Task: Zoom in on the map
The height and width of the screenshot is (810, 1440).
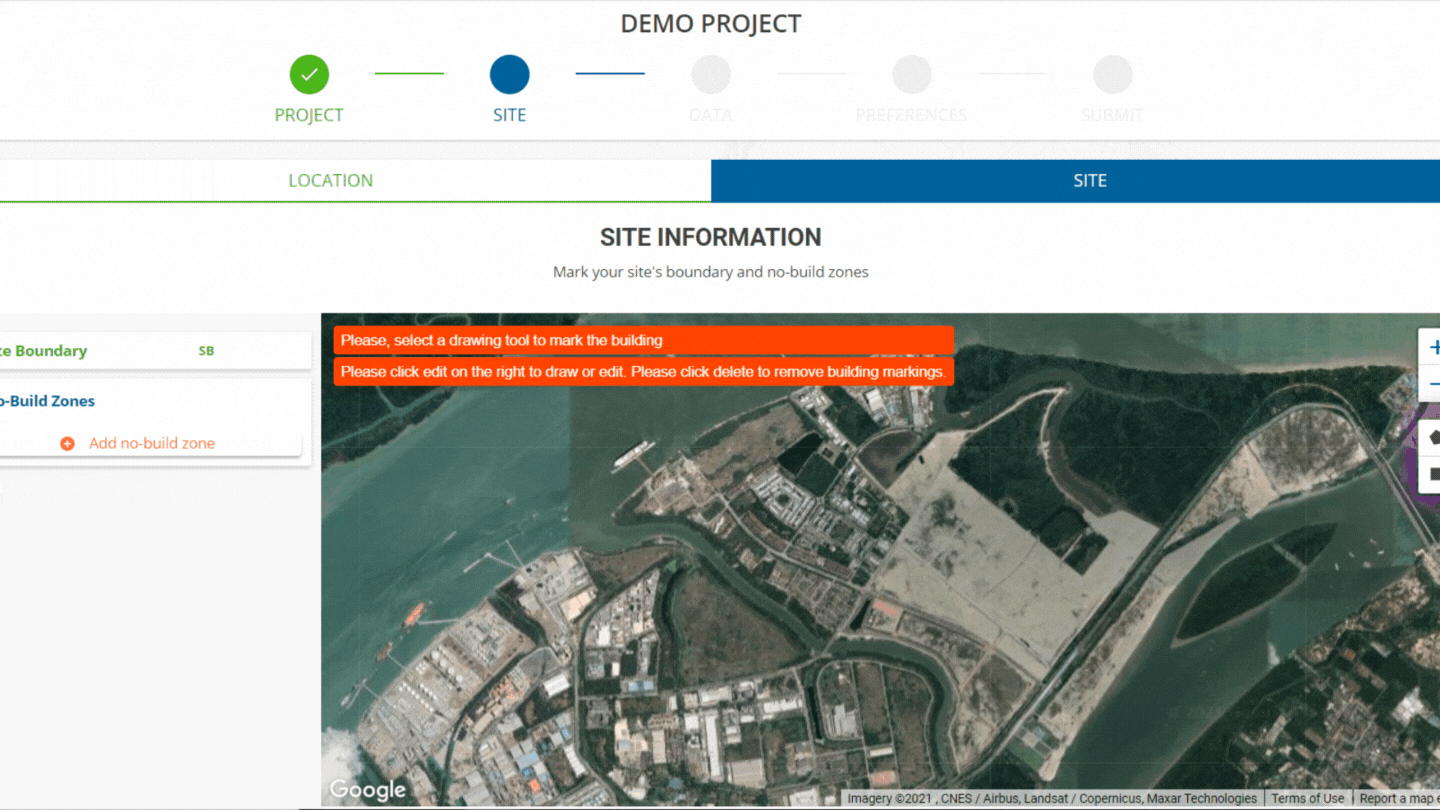Action: pyautogui.click(x=1432, y=348)
